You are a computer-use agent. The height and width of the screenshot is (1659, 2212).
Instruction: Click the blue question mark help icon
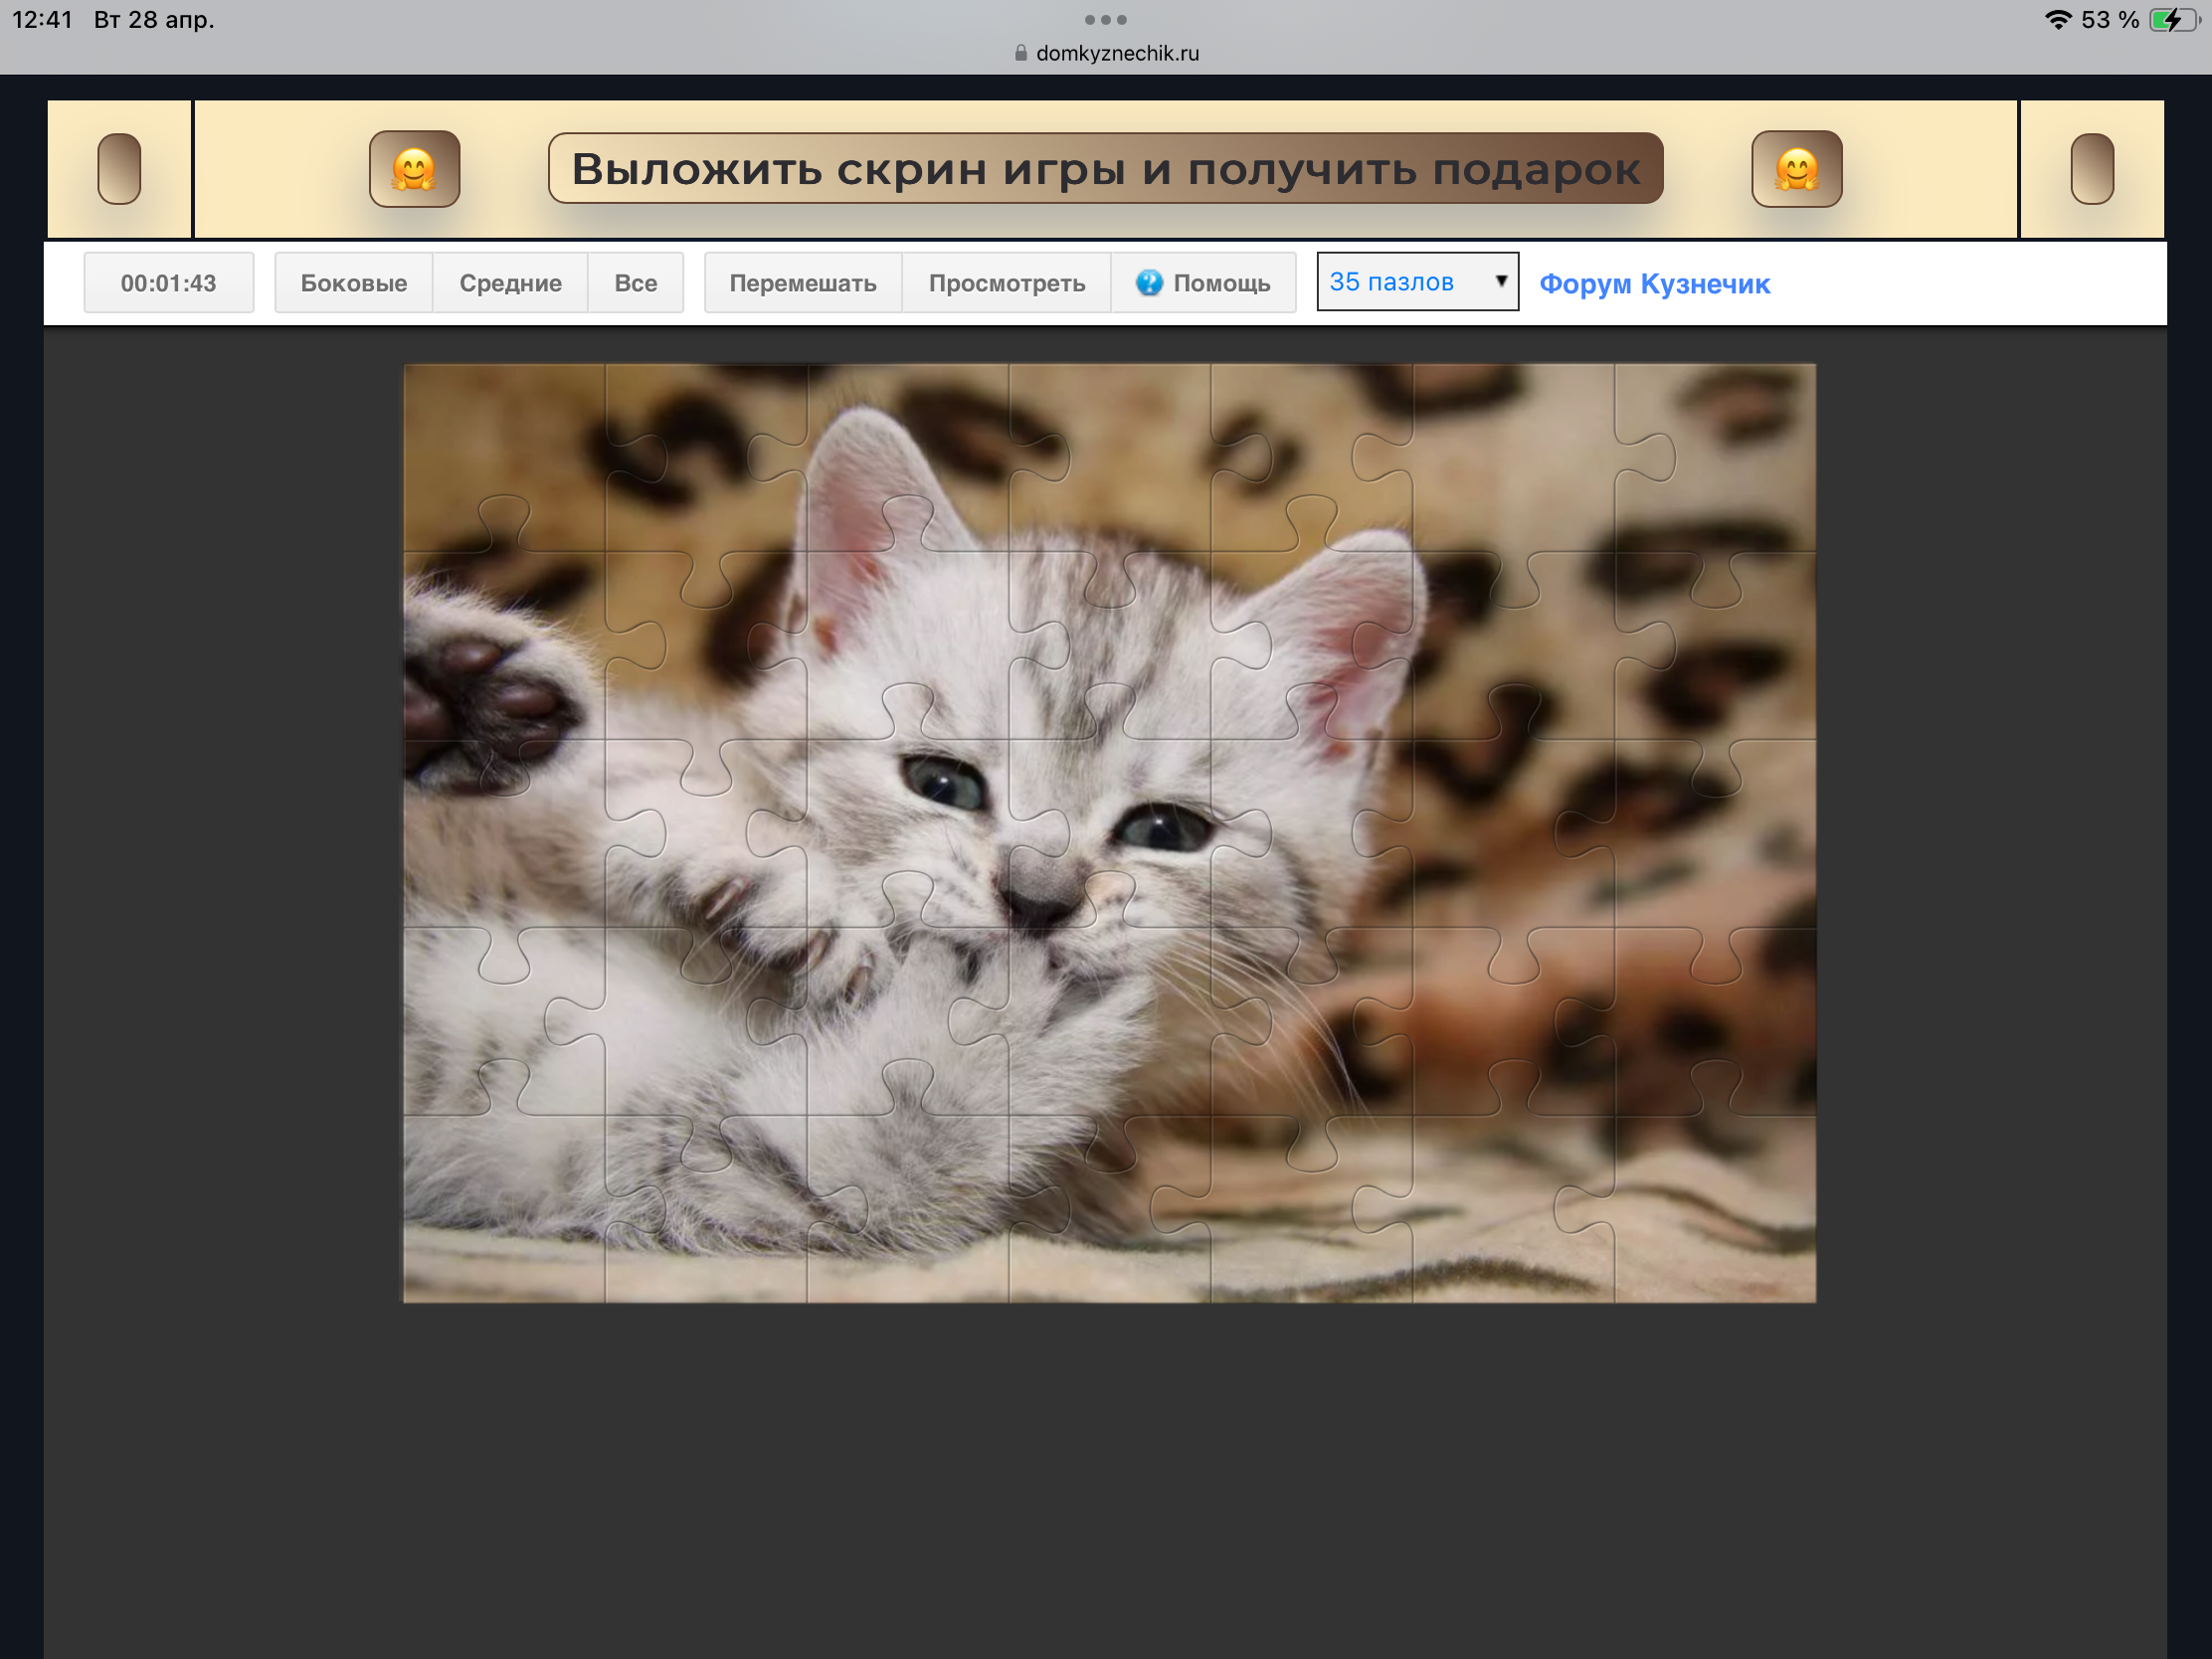coord(1149,283)
